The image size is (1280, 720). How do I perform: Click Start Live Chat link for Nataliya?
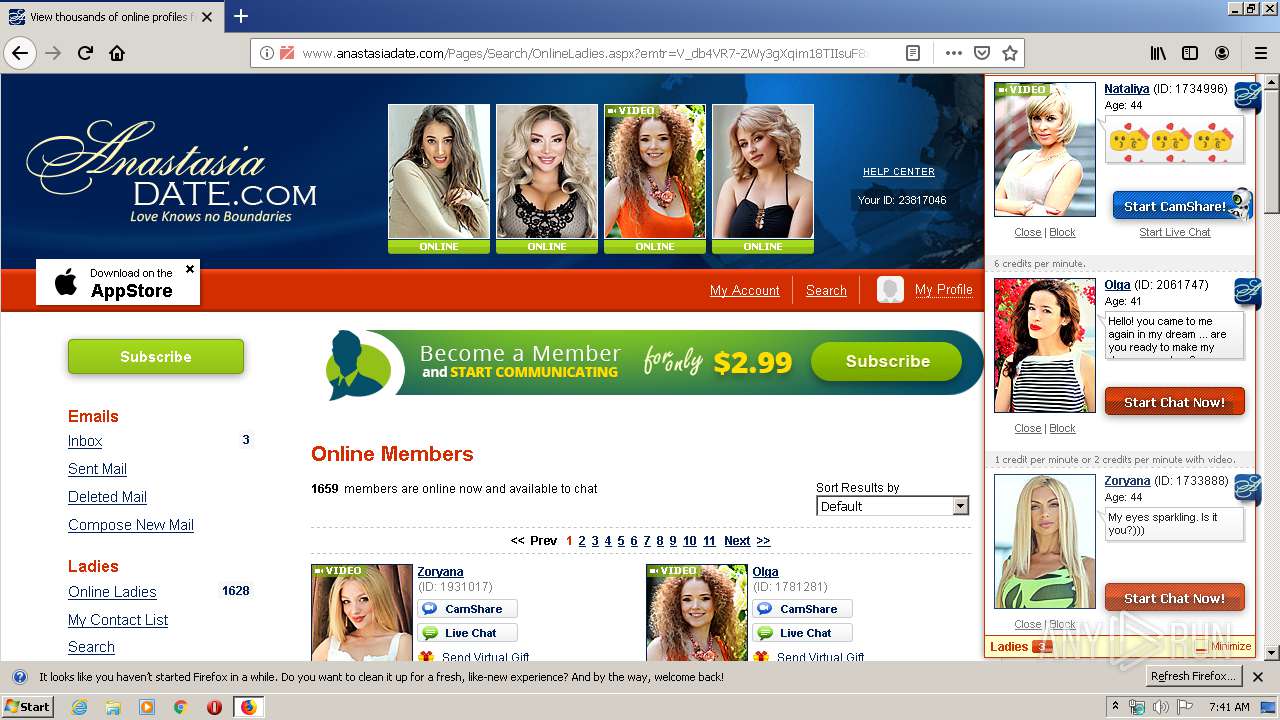coord(1174,232)
